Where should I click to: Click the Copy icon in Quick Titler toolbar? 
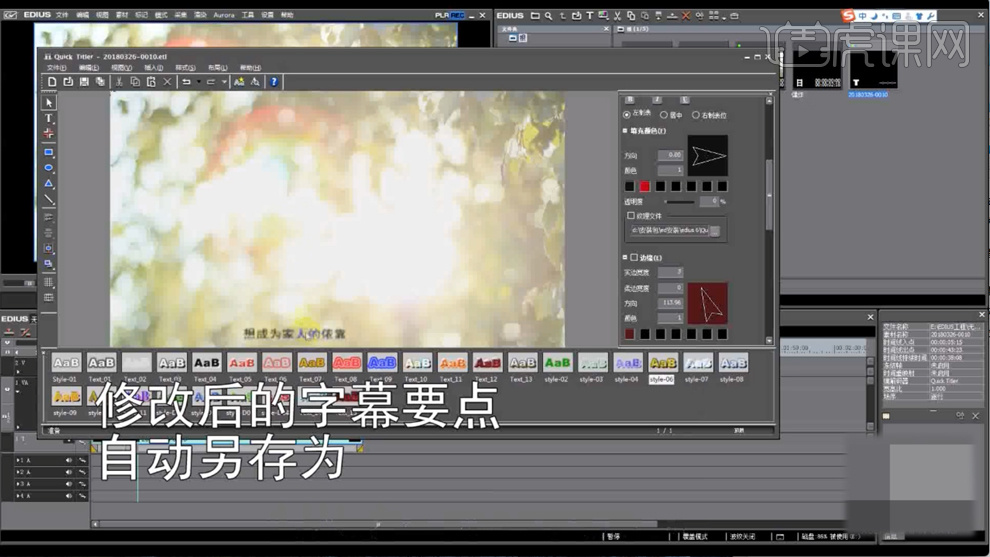point(135,81)
